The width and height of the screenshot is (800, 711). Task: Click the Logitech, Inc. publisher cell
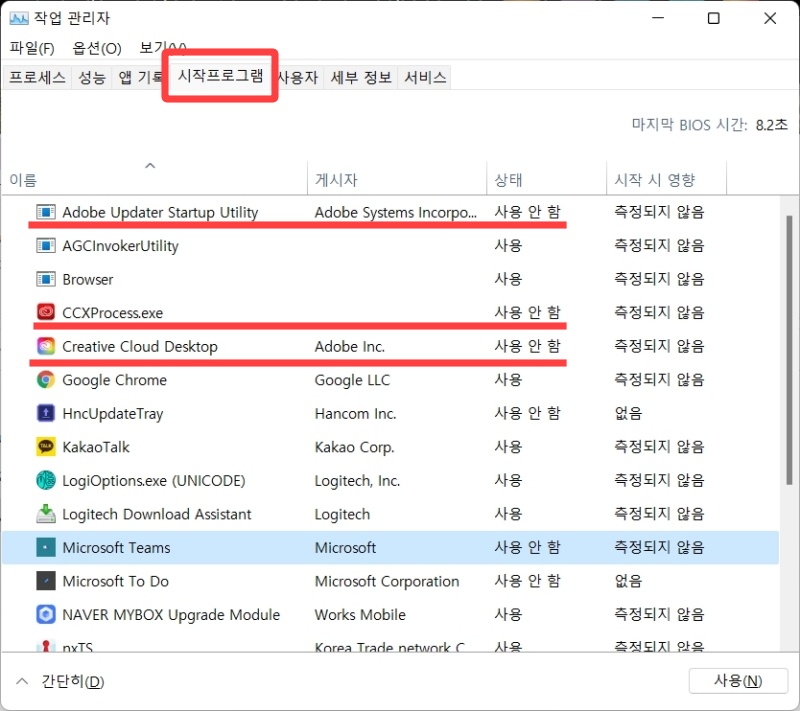click(x=357, y=480)
